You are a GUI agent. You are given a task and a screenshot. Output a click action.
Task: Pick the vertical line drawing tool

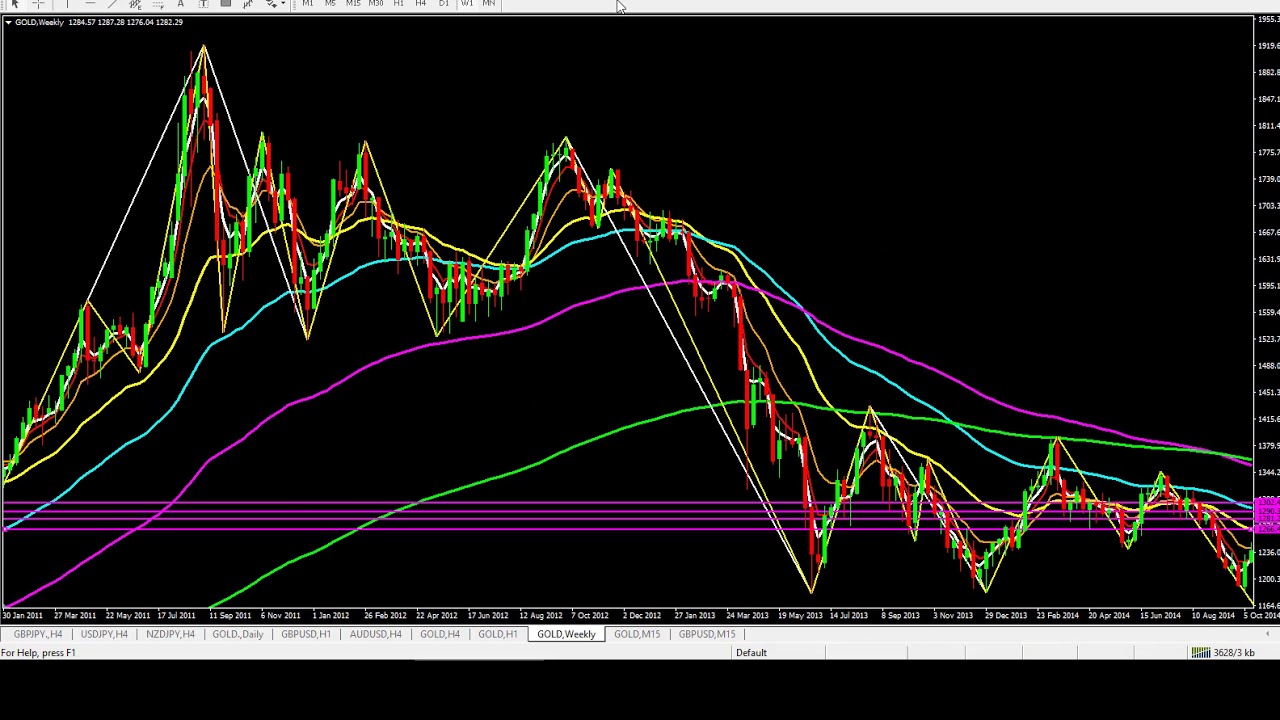point(67,4)
